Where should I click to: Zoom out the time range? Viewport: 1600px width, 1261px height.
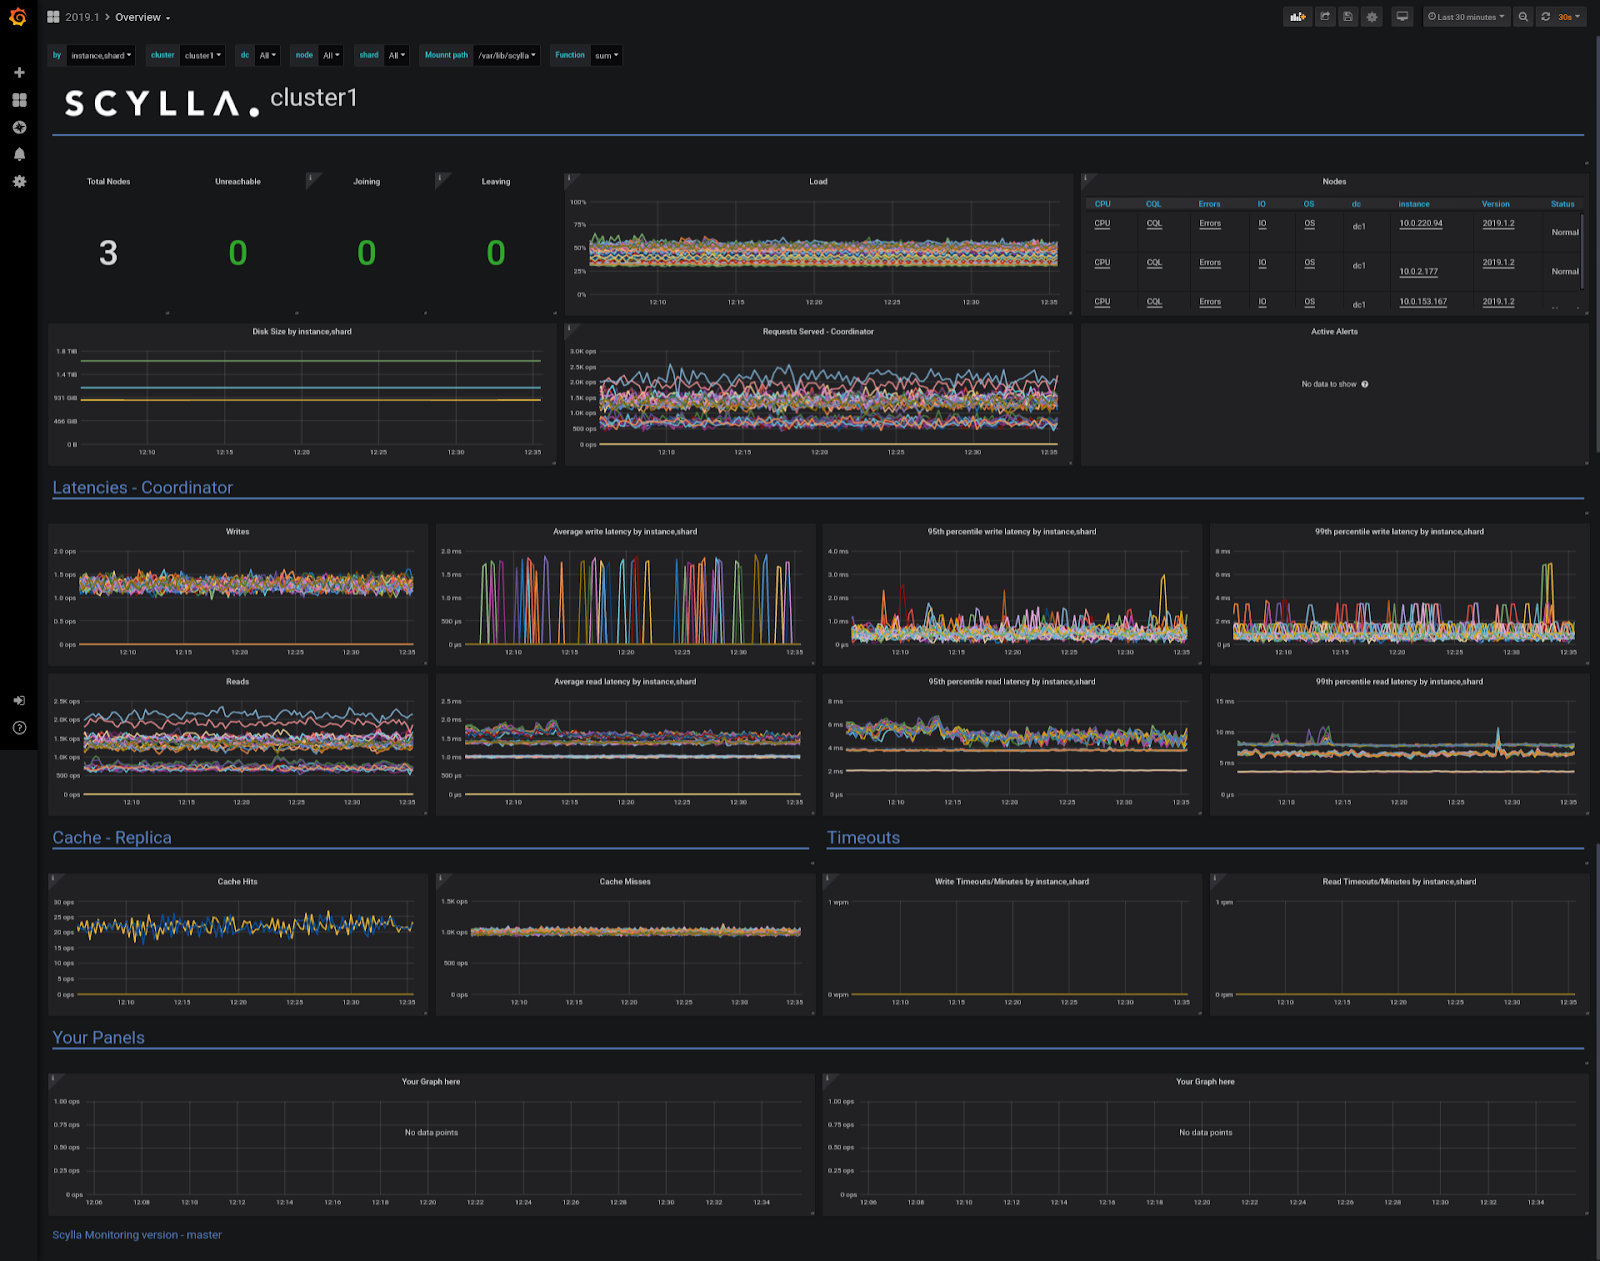(1523, 17)
